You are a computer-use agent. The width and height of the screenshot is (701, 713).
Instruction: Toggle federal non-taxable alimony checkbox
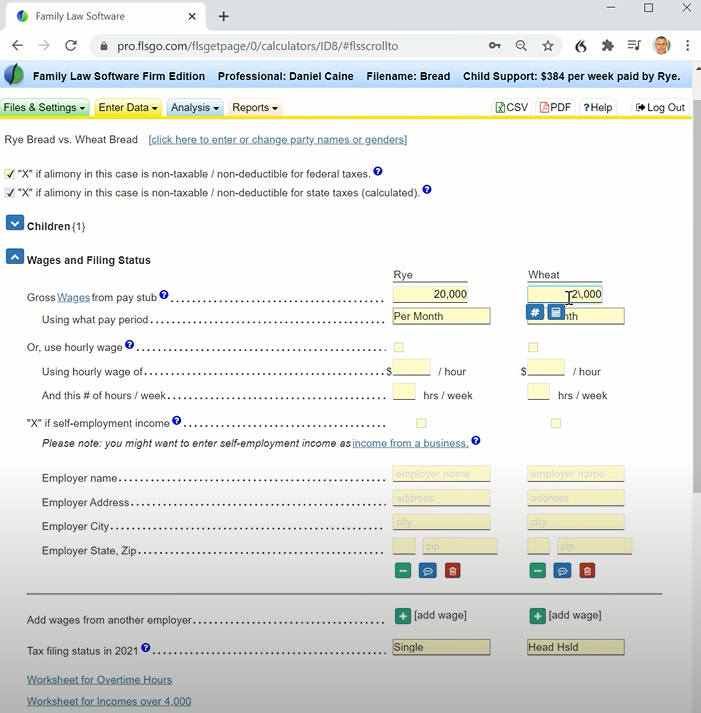point(10,174)
